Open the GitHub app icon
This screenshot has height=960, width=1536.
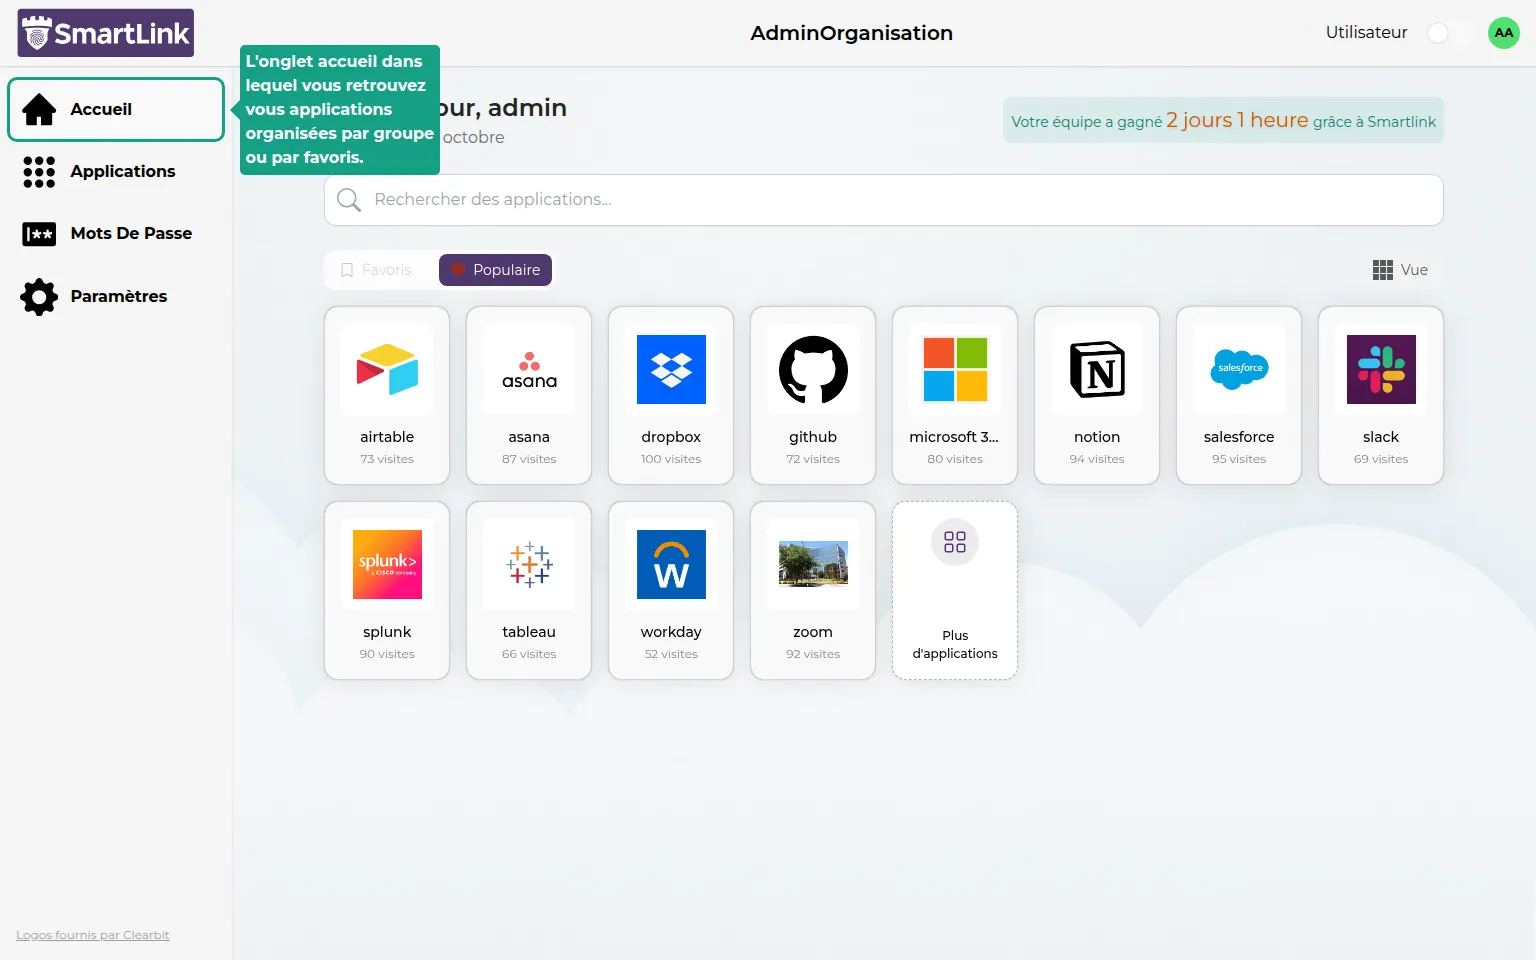[x=813, y=395]
